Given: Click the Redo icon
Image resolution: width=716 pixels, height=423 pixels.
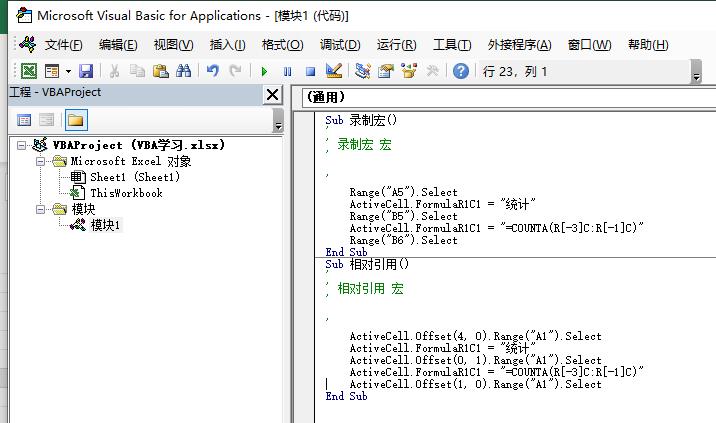Looking at the screenshot, I should click(x=235, y=71).
